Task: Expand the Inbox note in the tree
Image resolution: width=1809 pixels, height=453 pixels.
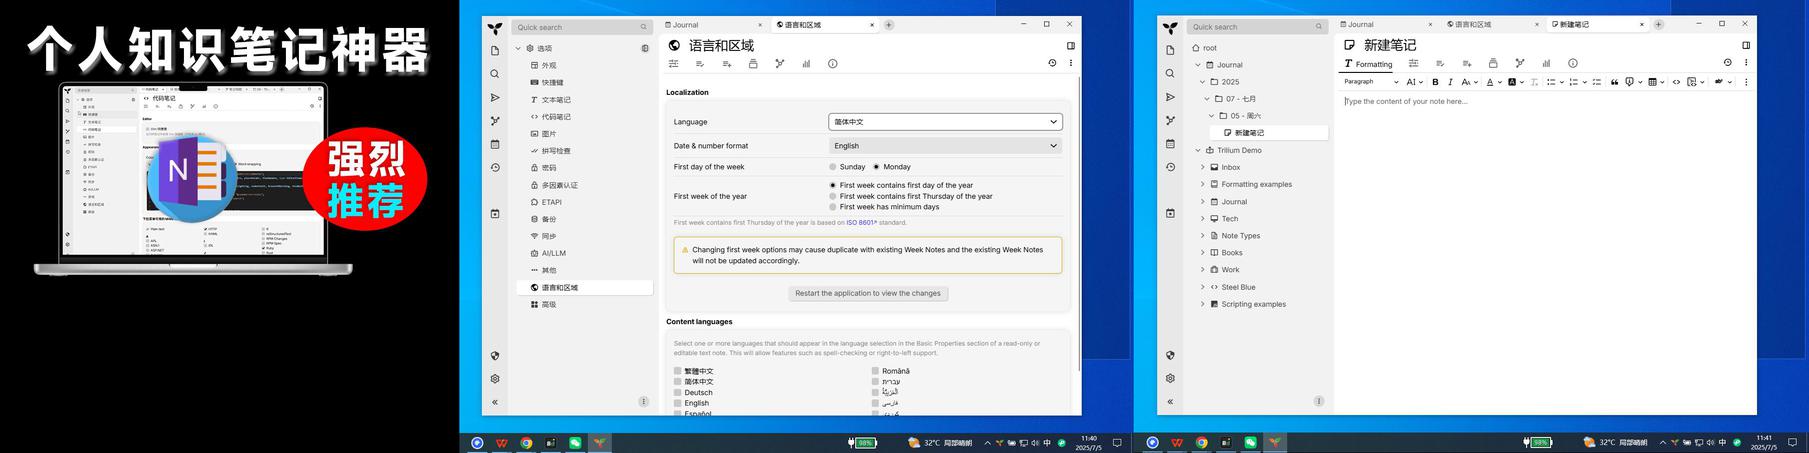Action: point(1202,168)
